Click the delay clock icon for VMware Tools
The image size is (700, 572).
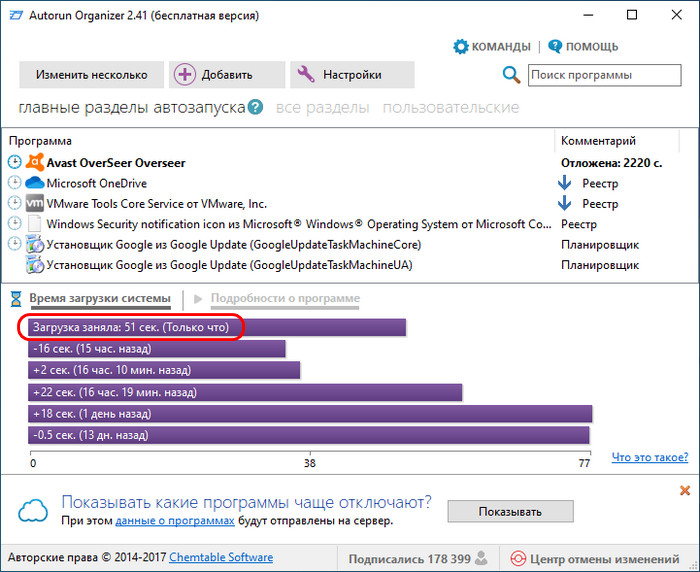tap(15, 203)
